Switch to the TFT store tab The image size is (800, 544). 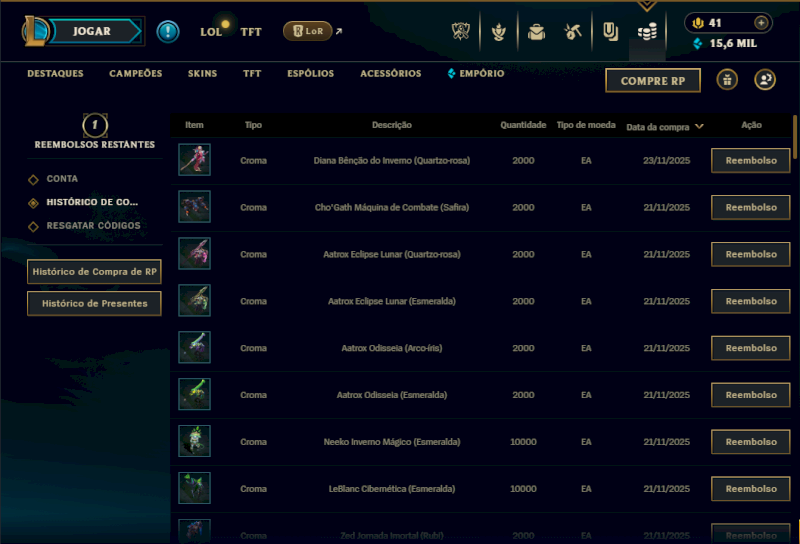tap(252, 73)
